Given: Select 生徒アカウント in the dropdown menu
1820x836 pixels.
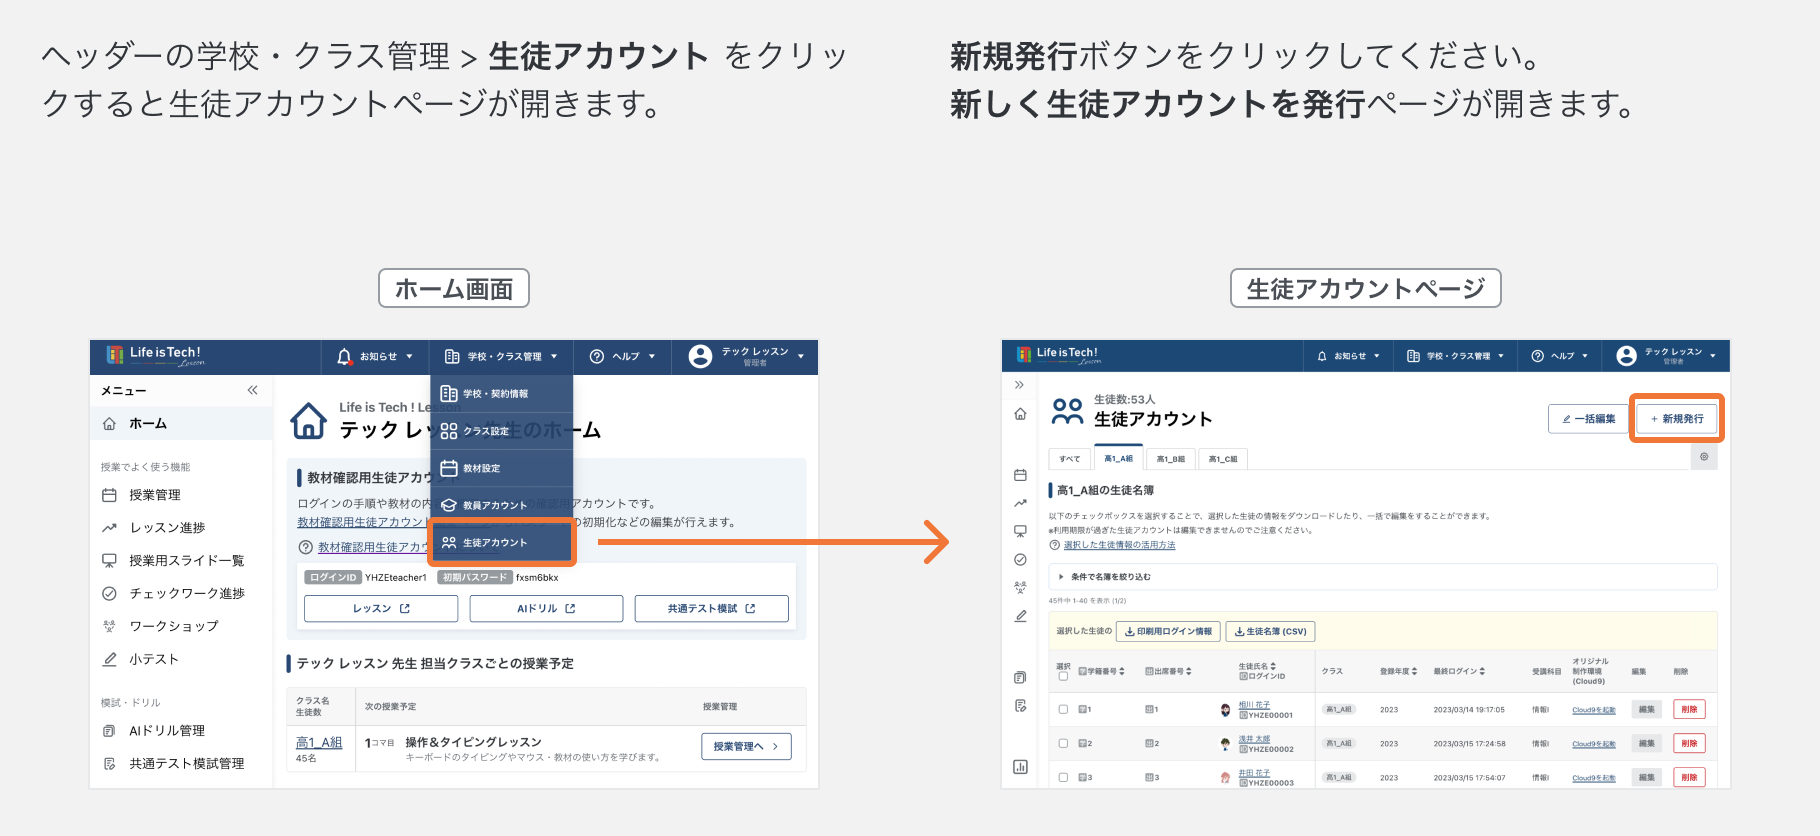Looking at the screenshot, I should (x=501, y=542).
